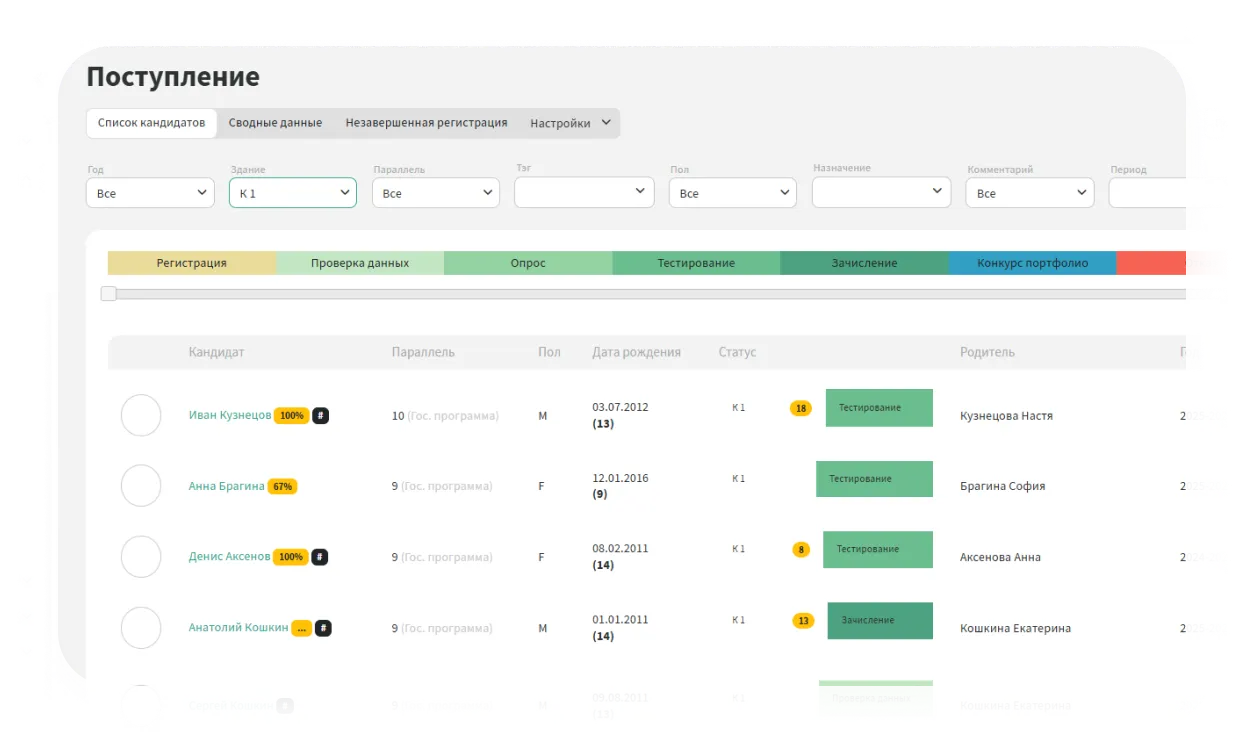Click the horizontal stage slider handle
This screenshot has height=753, width=1242.
tap(109, 294)
